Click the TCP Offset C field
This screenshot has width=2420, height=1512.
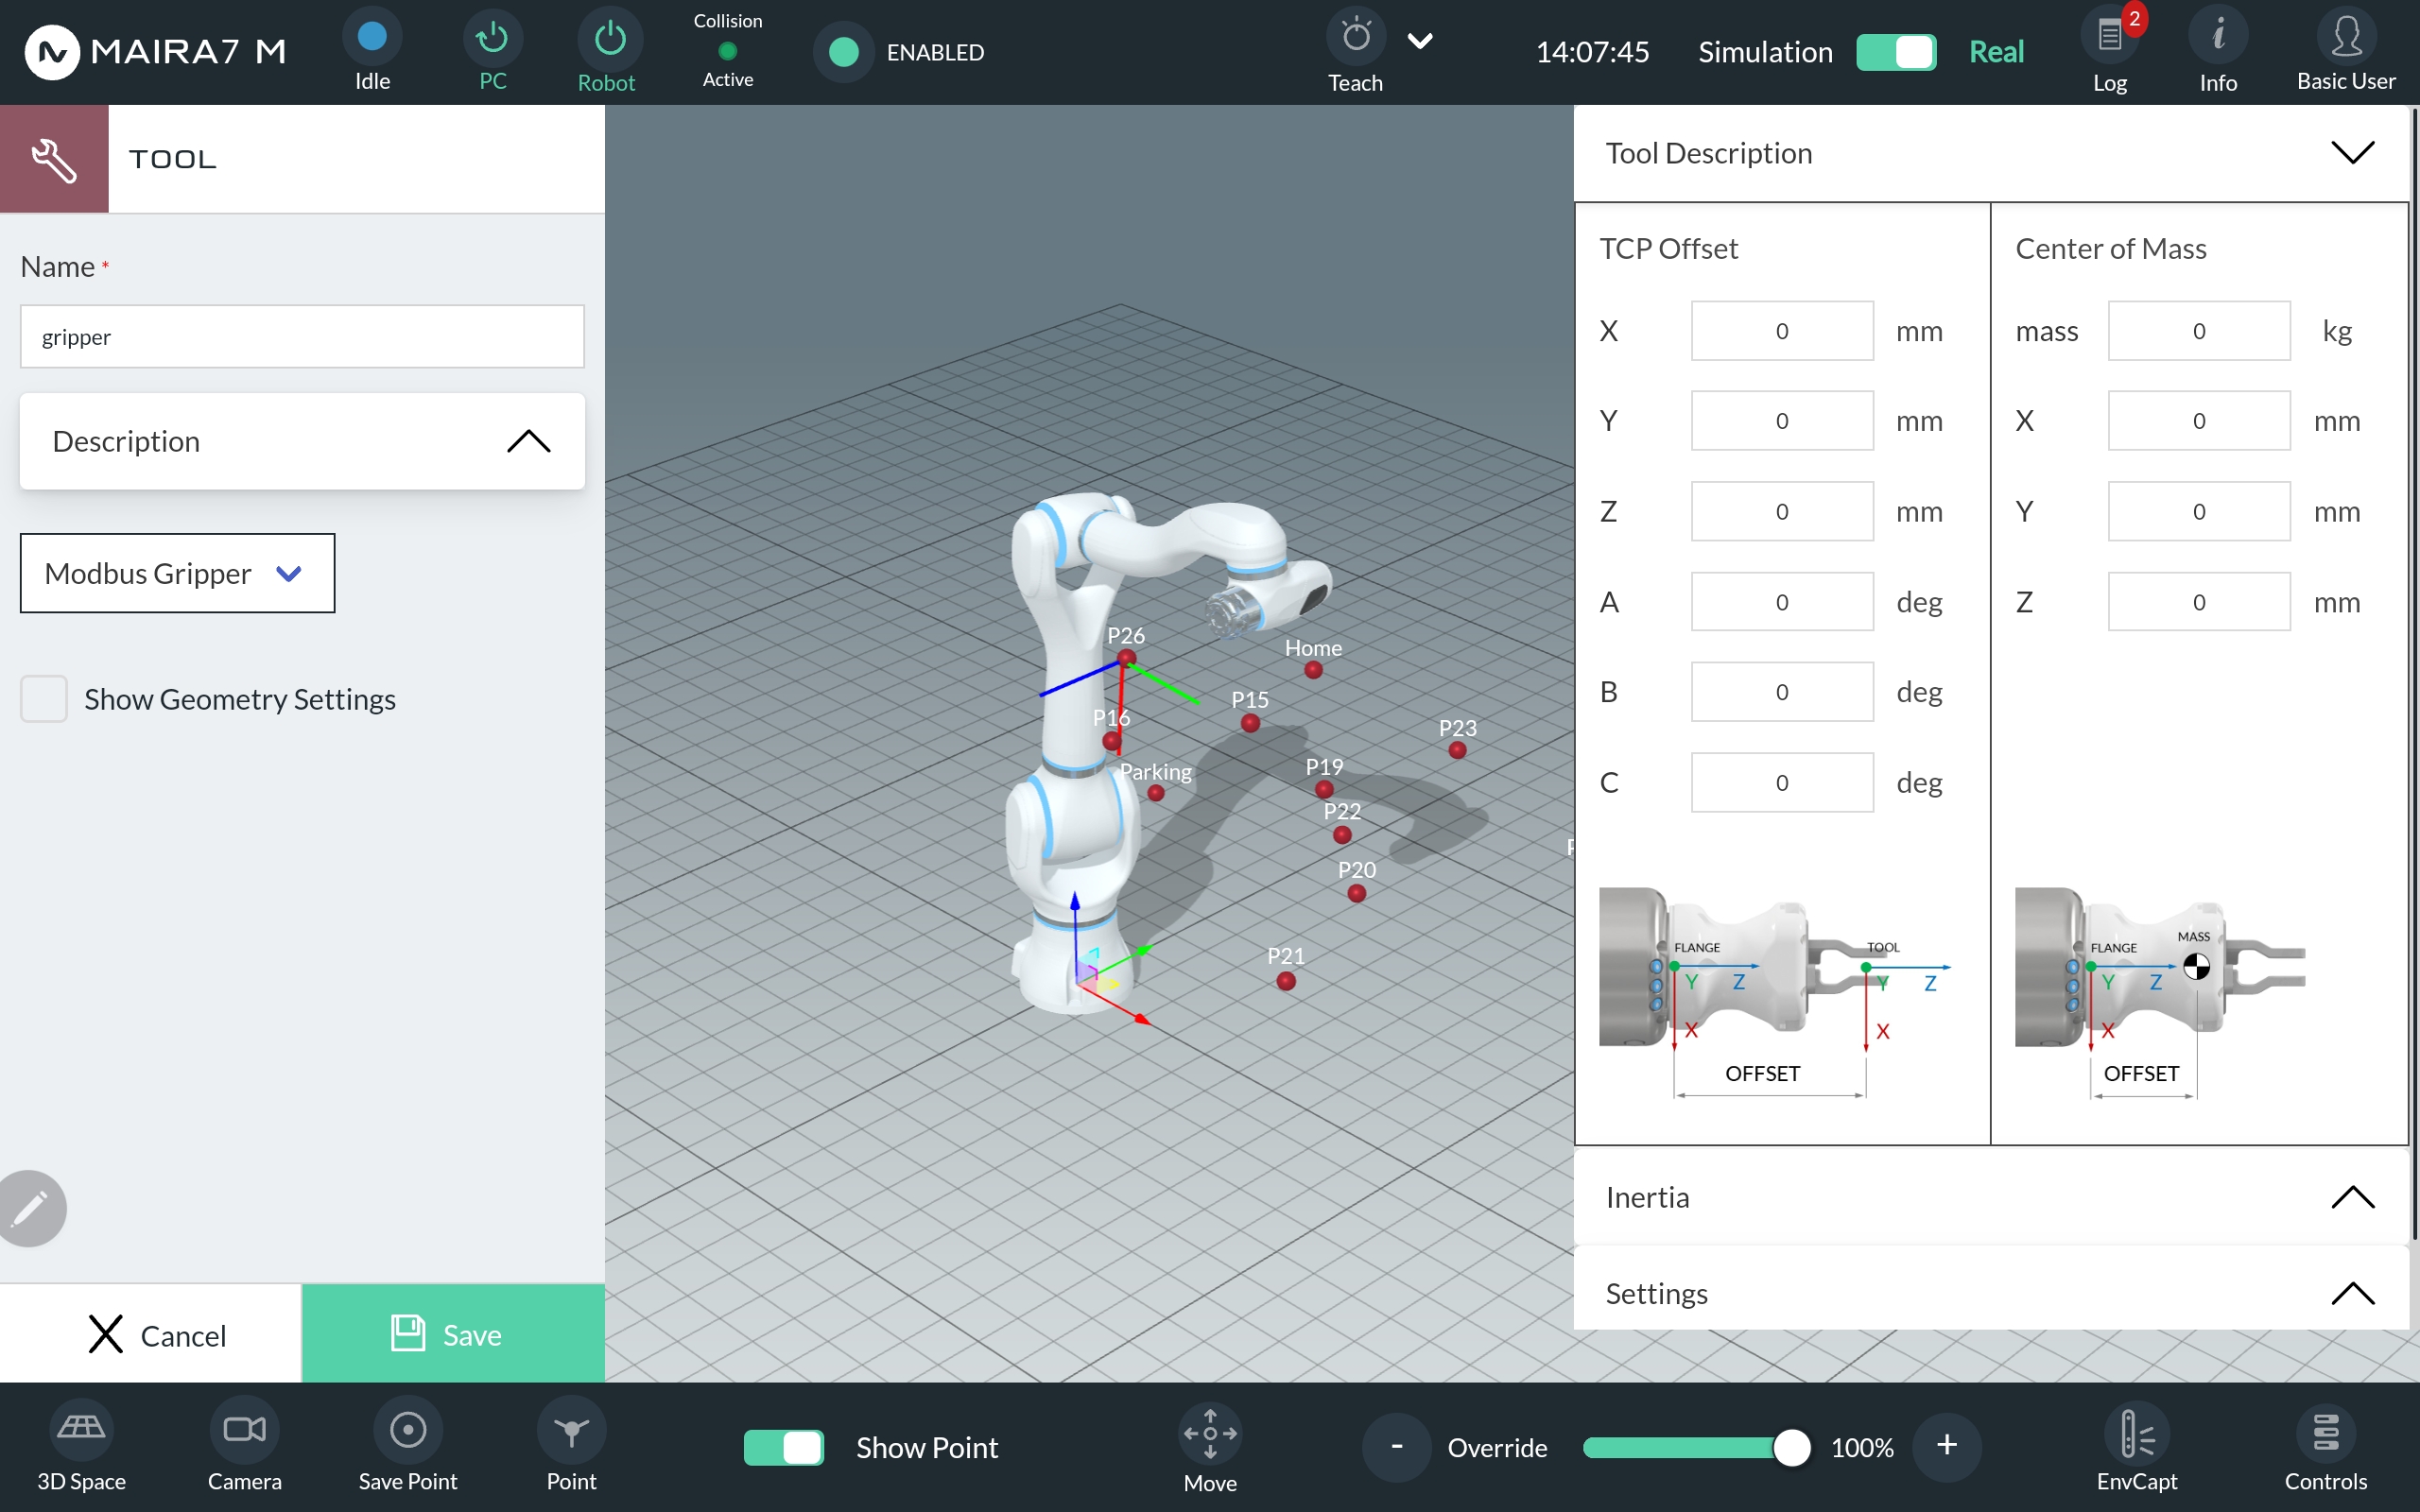click(x=1782, y=782)
